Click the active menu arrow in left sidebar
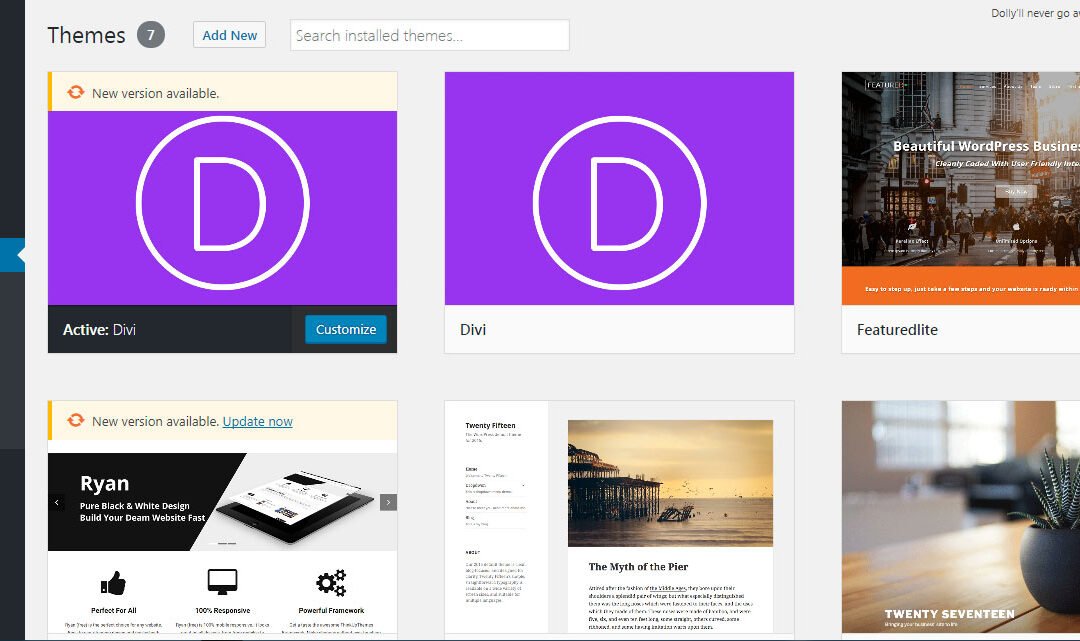Image resolution: width=1080 pixels, height=641 pixels. 14,255
